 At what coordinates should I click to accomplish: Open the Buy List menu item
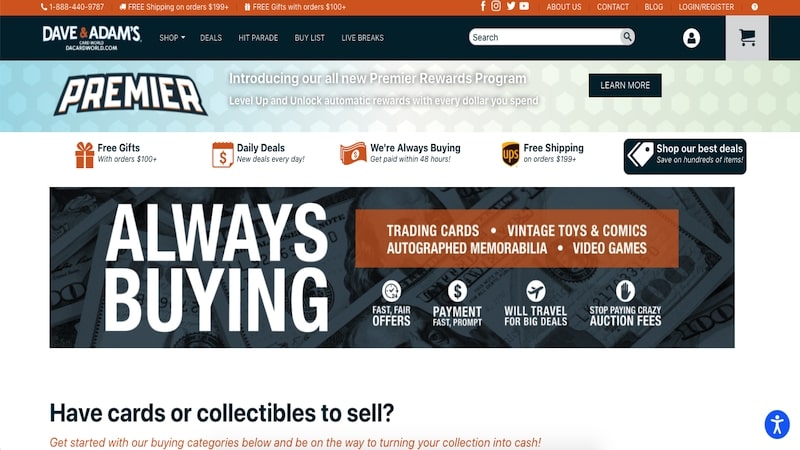coord(309,38)
